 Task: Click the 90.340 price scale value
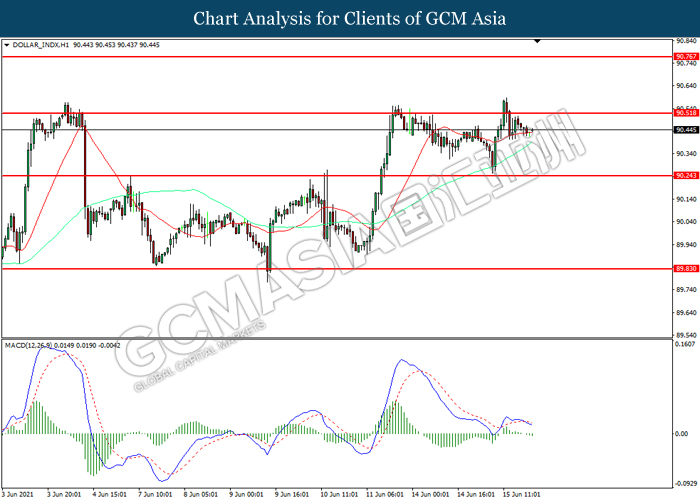(x=686, y=154)
